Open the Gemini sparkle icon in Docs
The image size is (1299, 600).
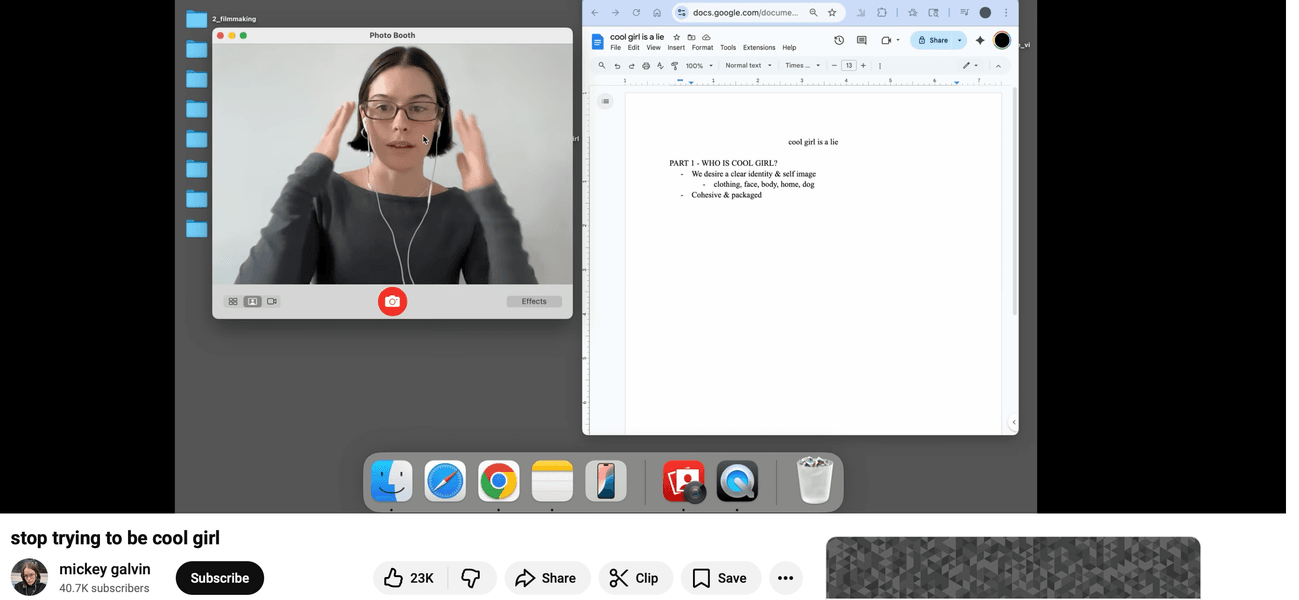(980, 40)
